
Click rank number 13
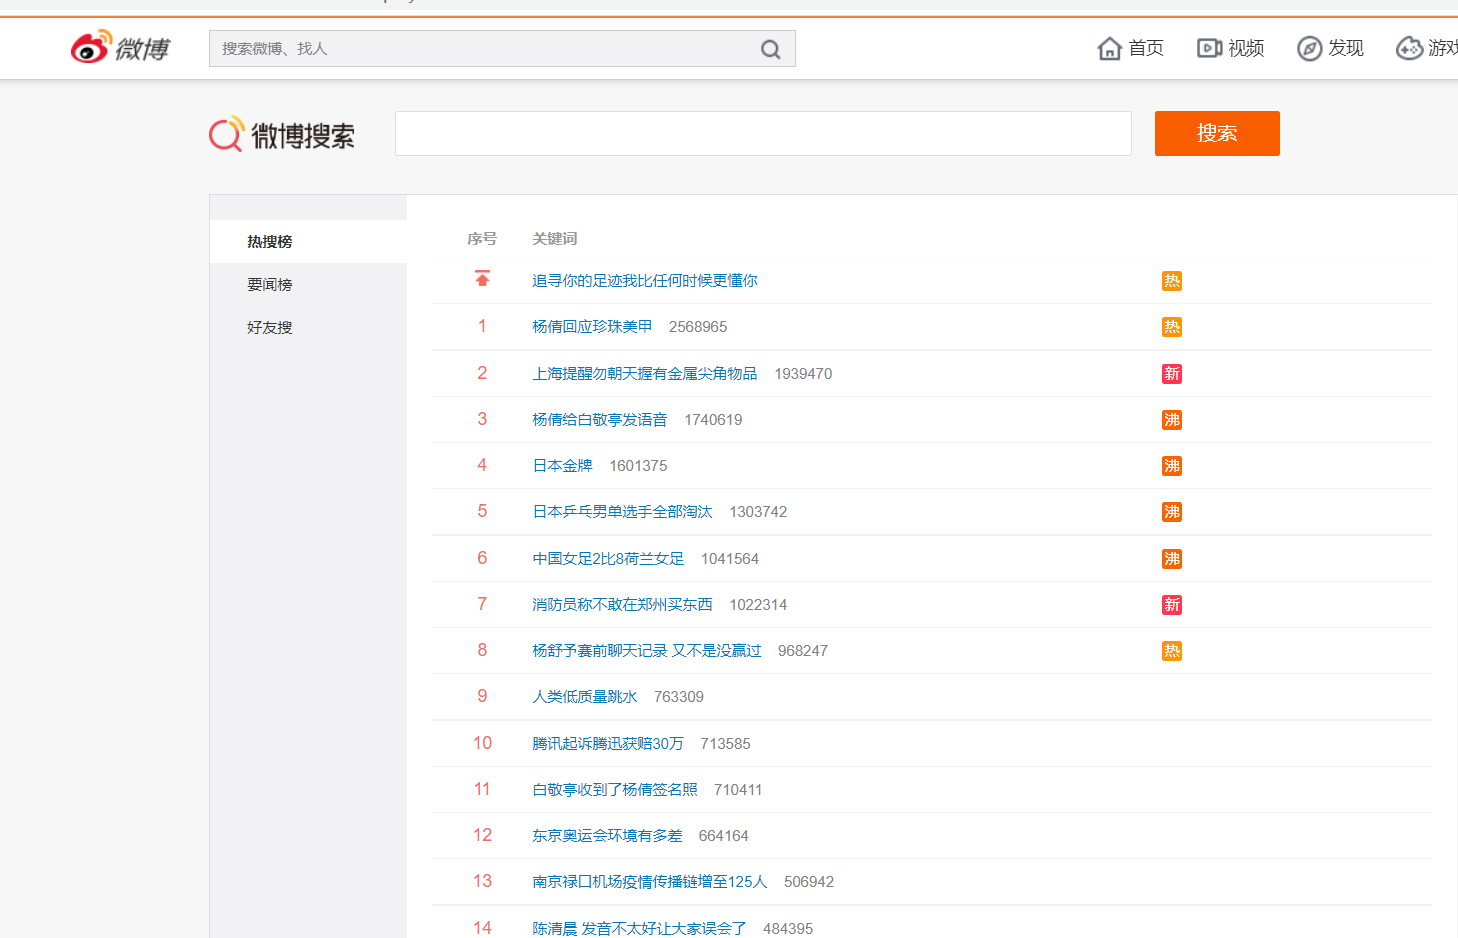coord(482,881)
